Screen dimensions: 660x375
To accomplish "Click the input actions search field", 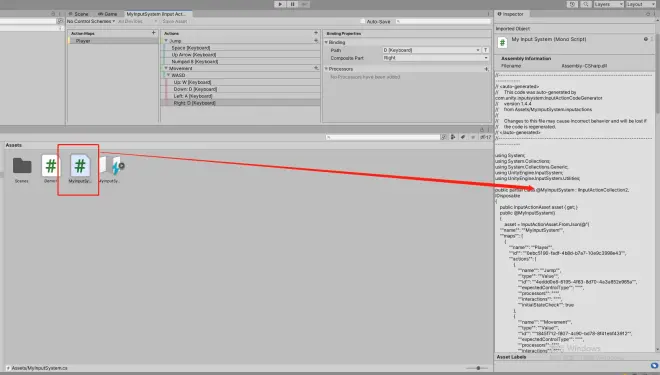I will click(443, 21).
